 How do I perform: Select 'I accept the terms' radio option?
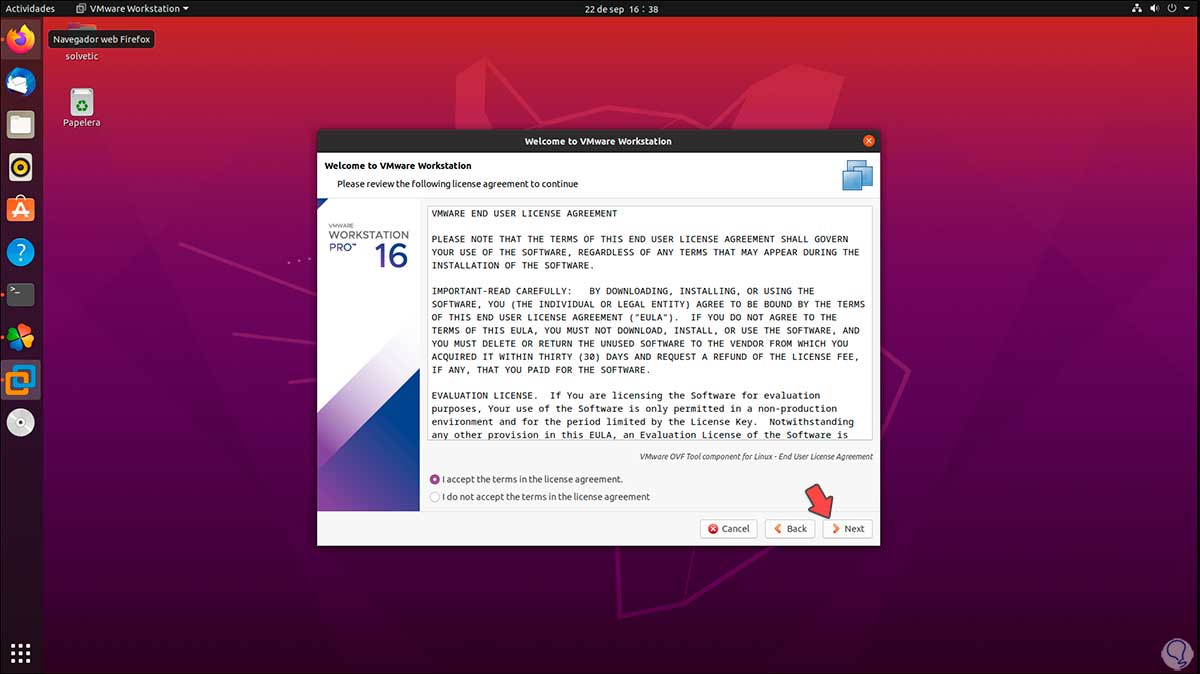click(435, 480)
